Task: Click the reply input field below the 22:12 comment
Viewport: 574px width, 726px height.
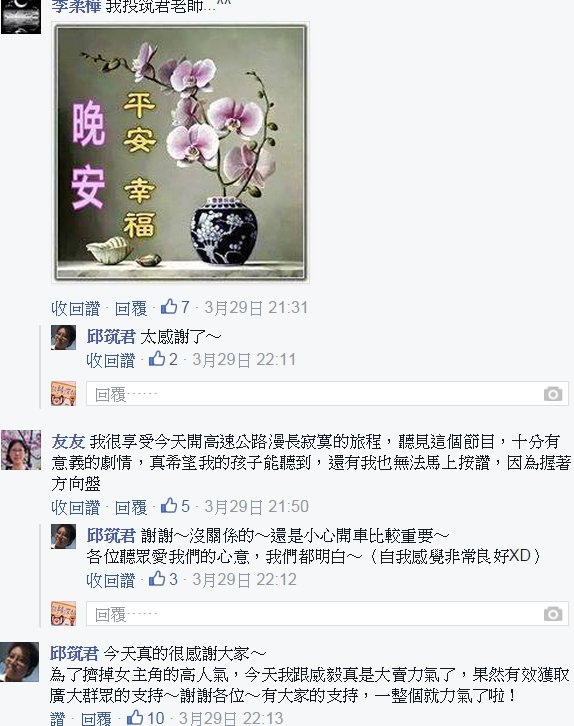Action: point(327,614)
